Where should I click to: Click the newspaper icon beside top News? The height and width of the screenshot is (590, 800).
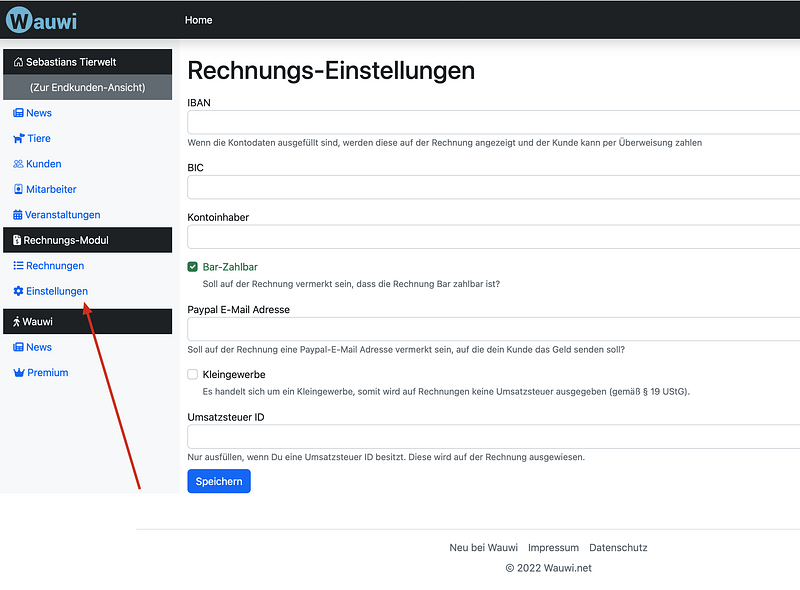[18, 113]
